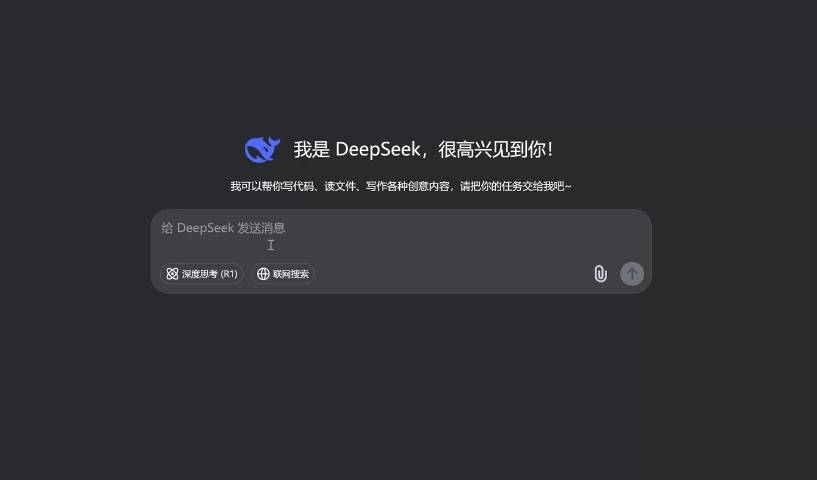This screenshot has height=480, width=817.
Task: Send the message with the up-arrow button
Action: click(x=632, y=274)
